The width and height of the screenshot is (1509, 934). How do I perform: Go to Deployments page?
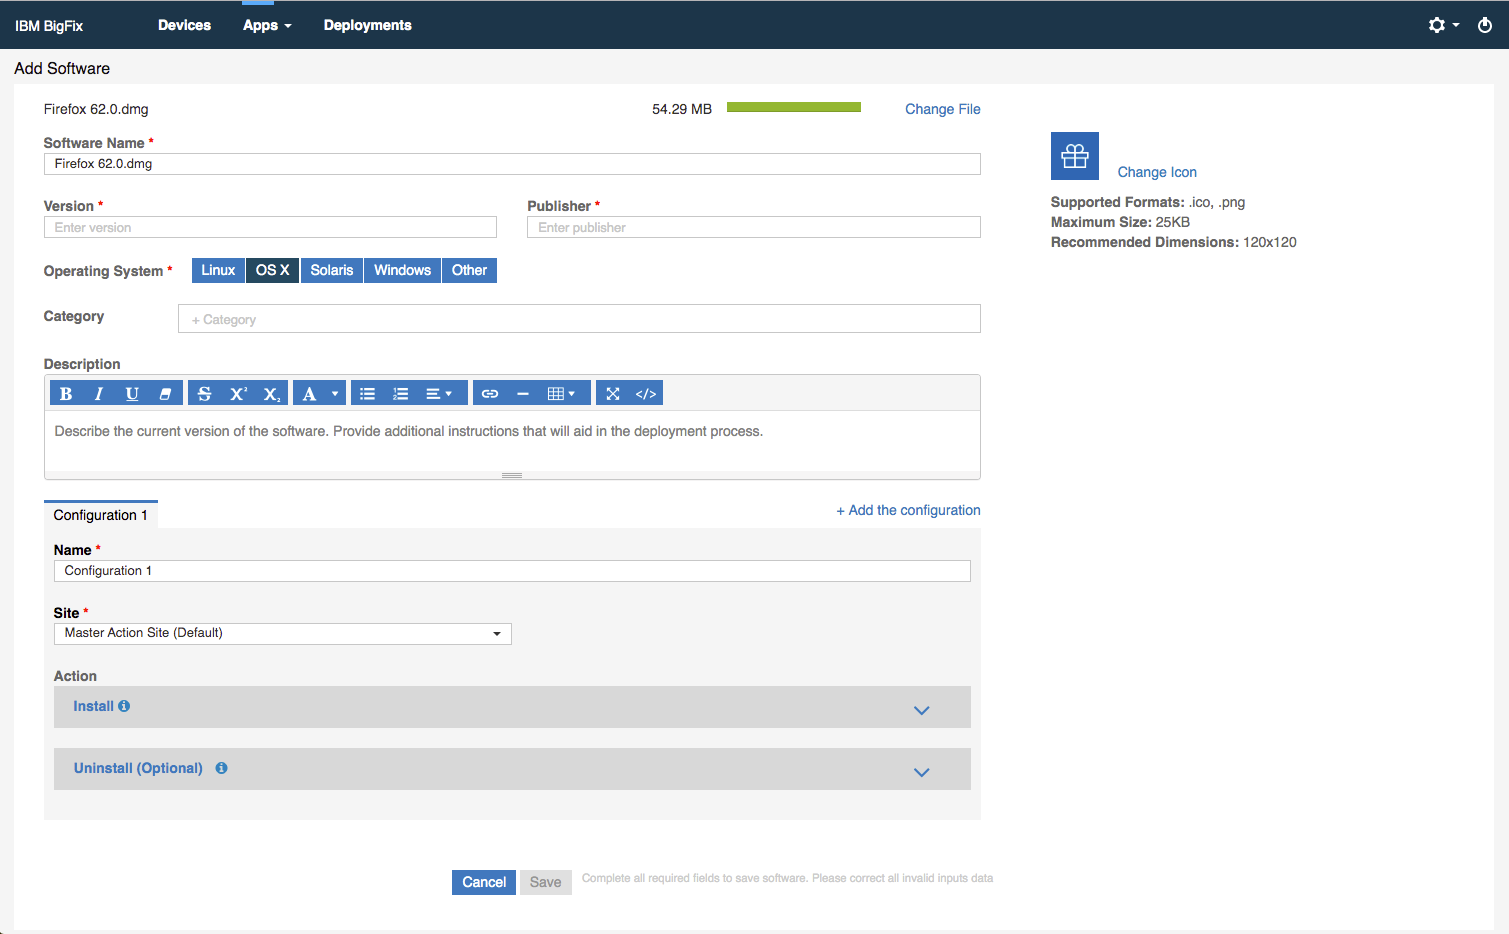(x=367, y=25)
